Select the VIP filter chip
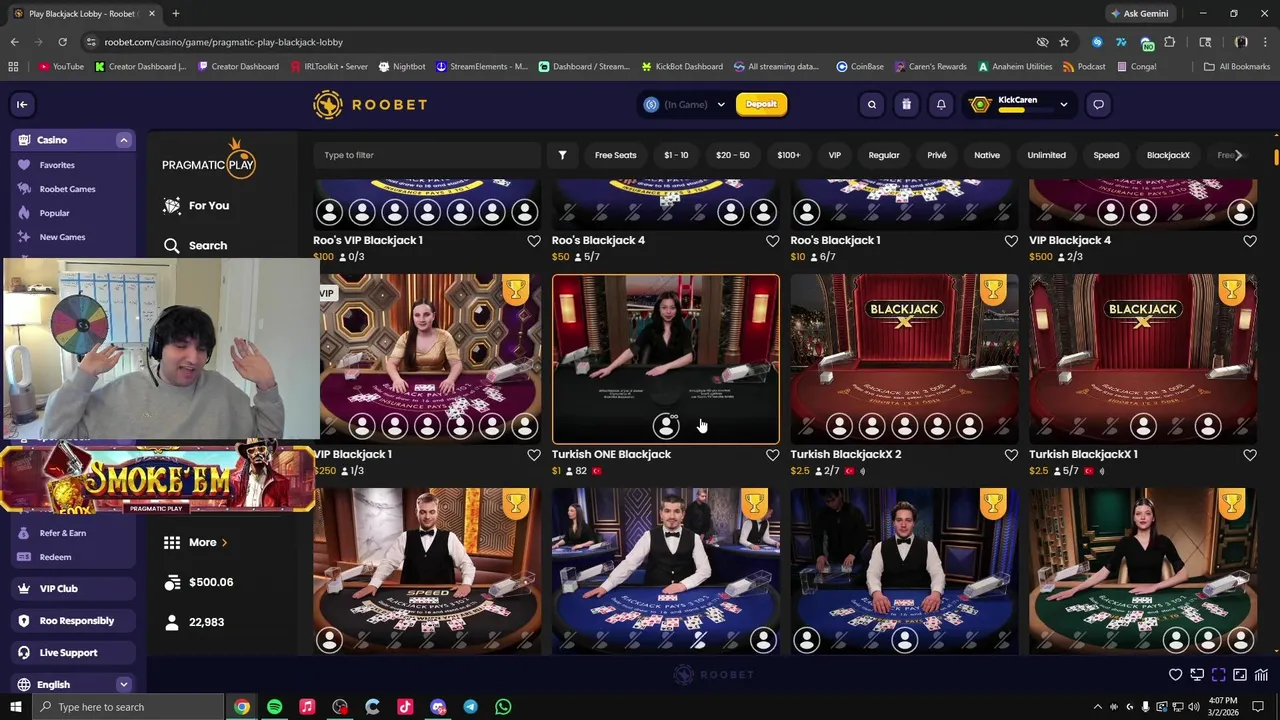The height and width of the screenshot is (720, 1280). coord(834,155)
